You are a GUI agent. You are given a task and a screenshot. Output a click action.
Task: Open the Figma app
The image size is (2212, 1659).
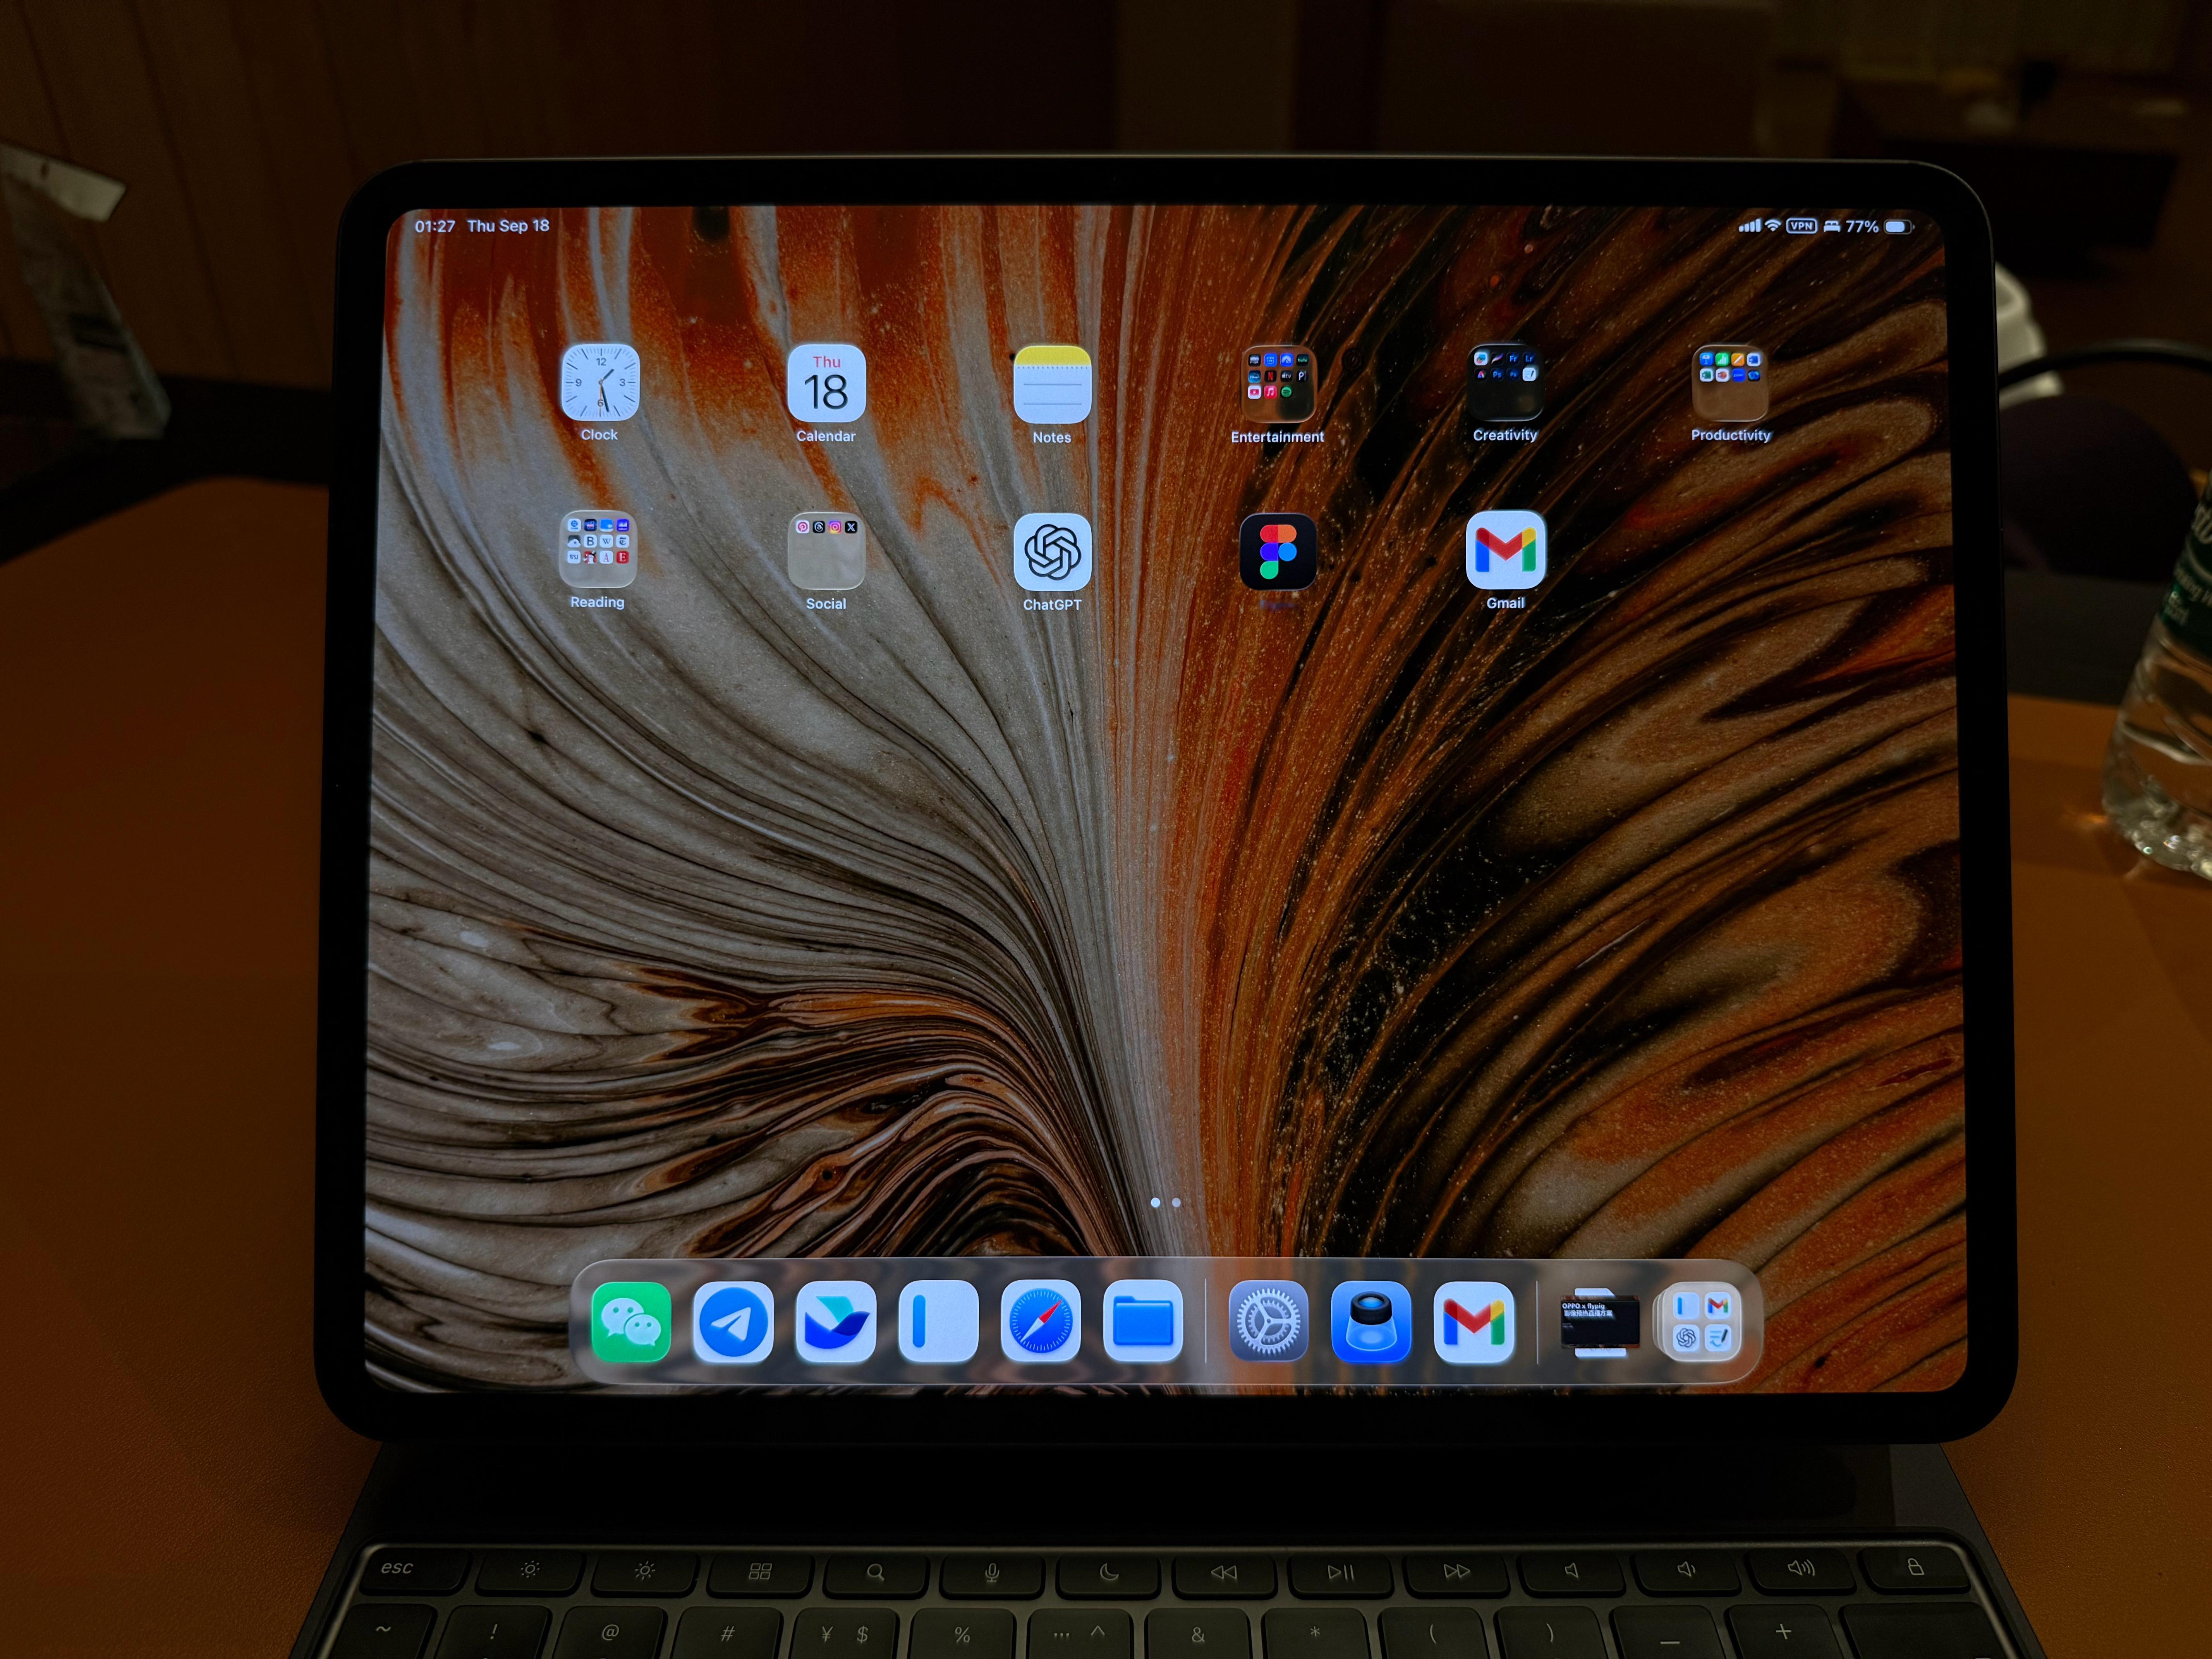click(x=1278, y=551)
